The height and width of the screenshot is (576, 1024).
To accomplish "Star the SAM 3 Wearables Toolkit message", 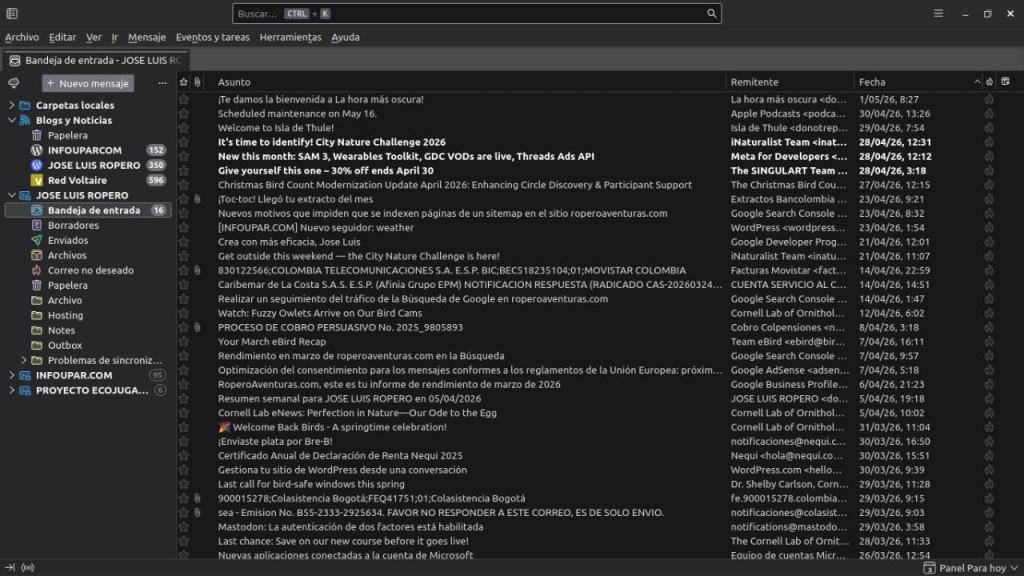I will point(184,157).
